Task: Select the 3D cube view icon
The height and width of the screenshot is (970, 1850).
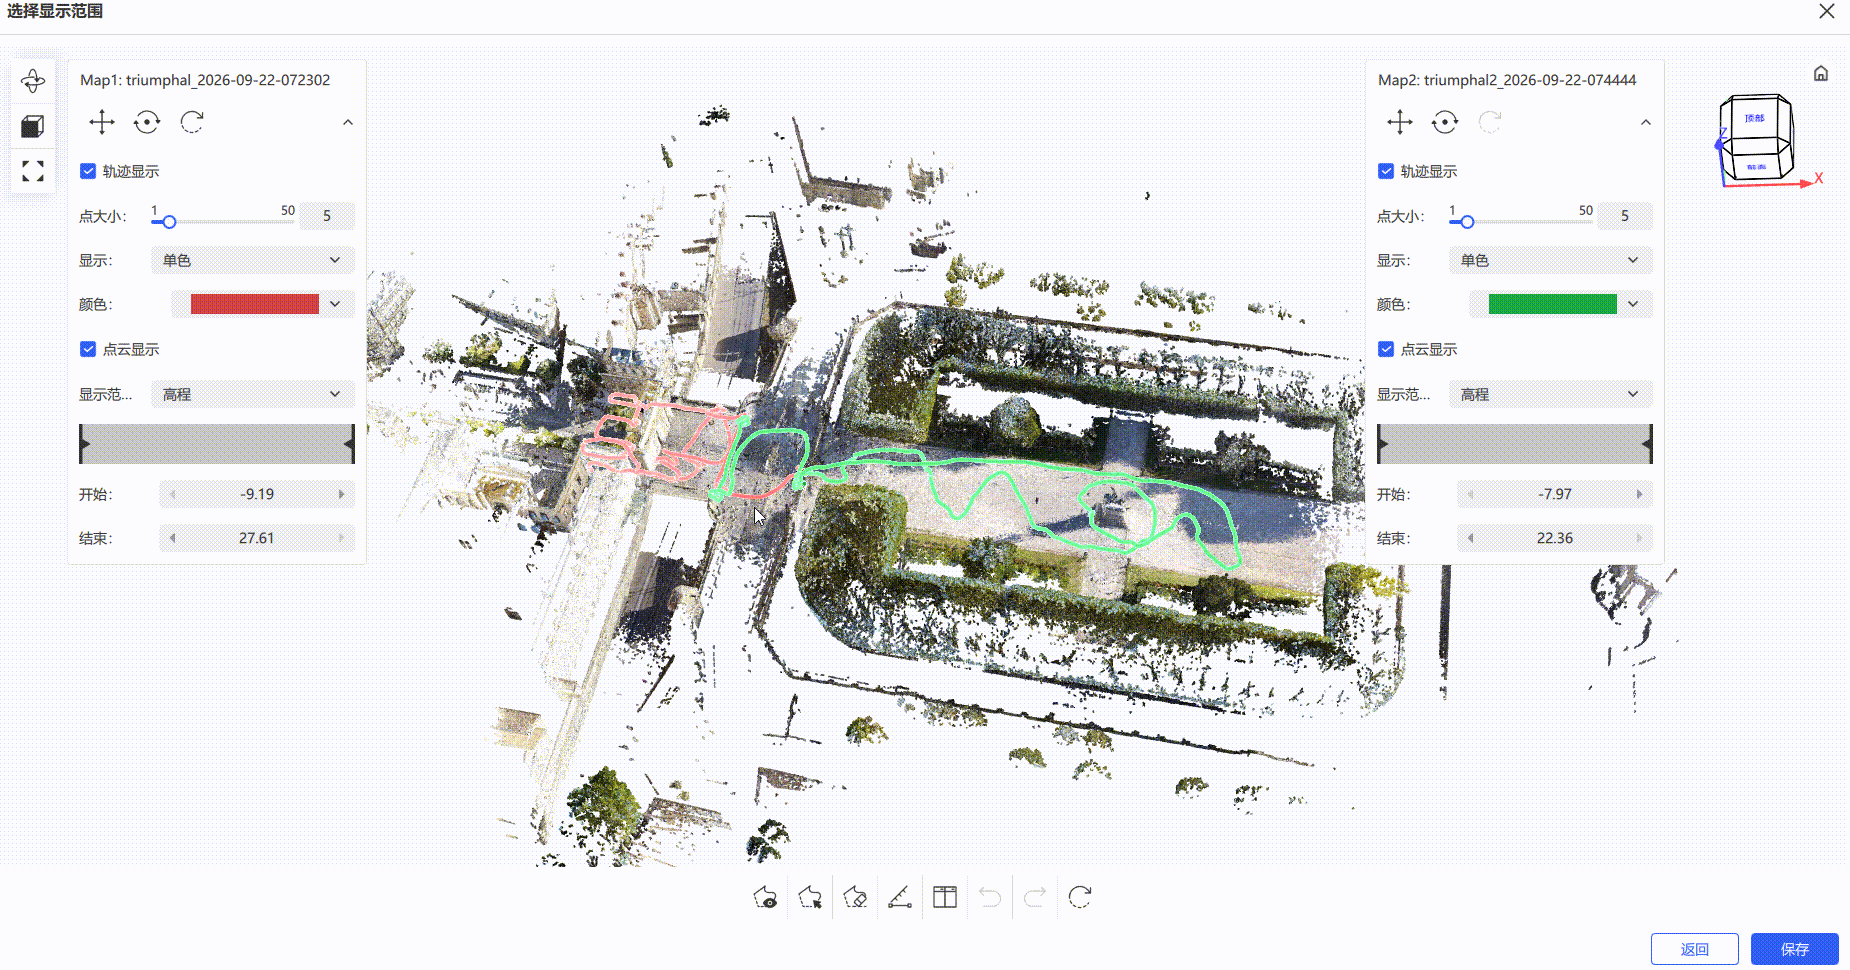Action: pos(33,126)
